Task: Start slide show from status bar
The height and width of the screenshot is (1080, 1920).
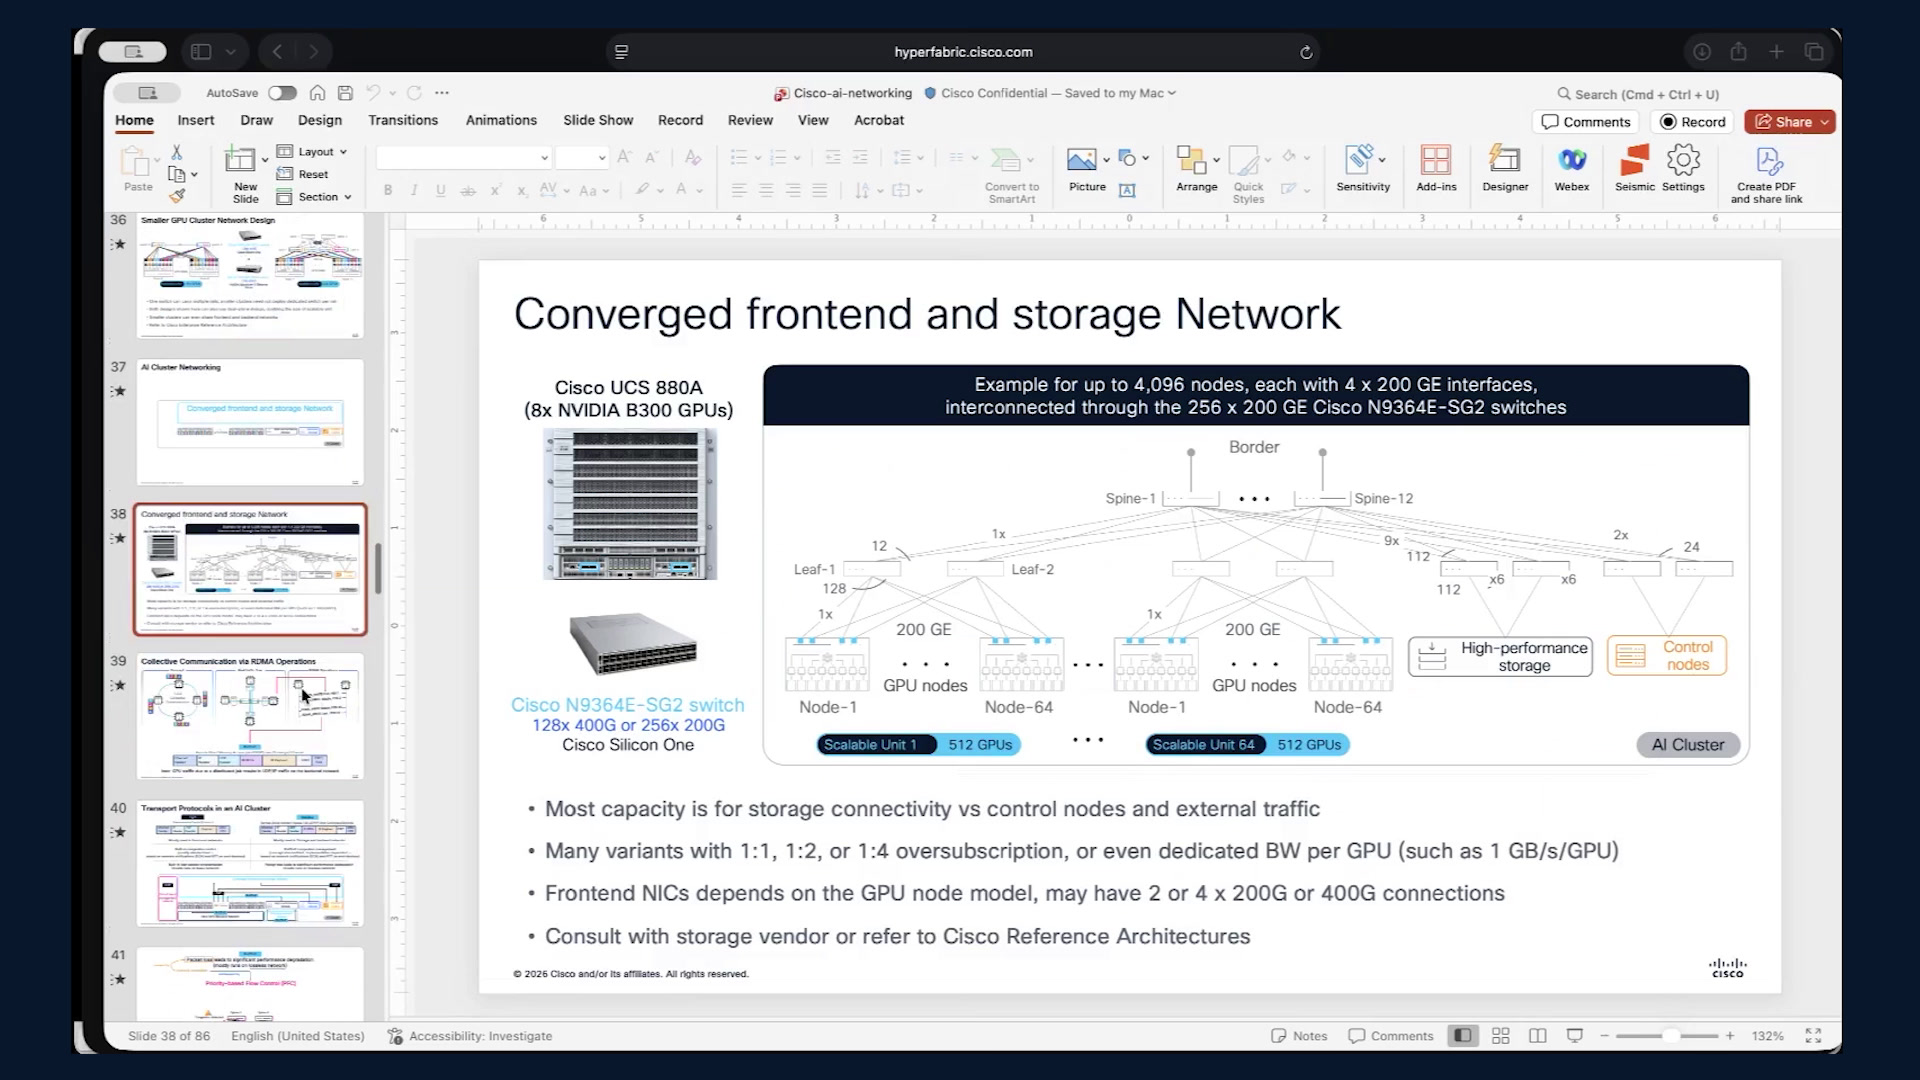Action: tap(1575, 1036)
